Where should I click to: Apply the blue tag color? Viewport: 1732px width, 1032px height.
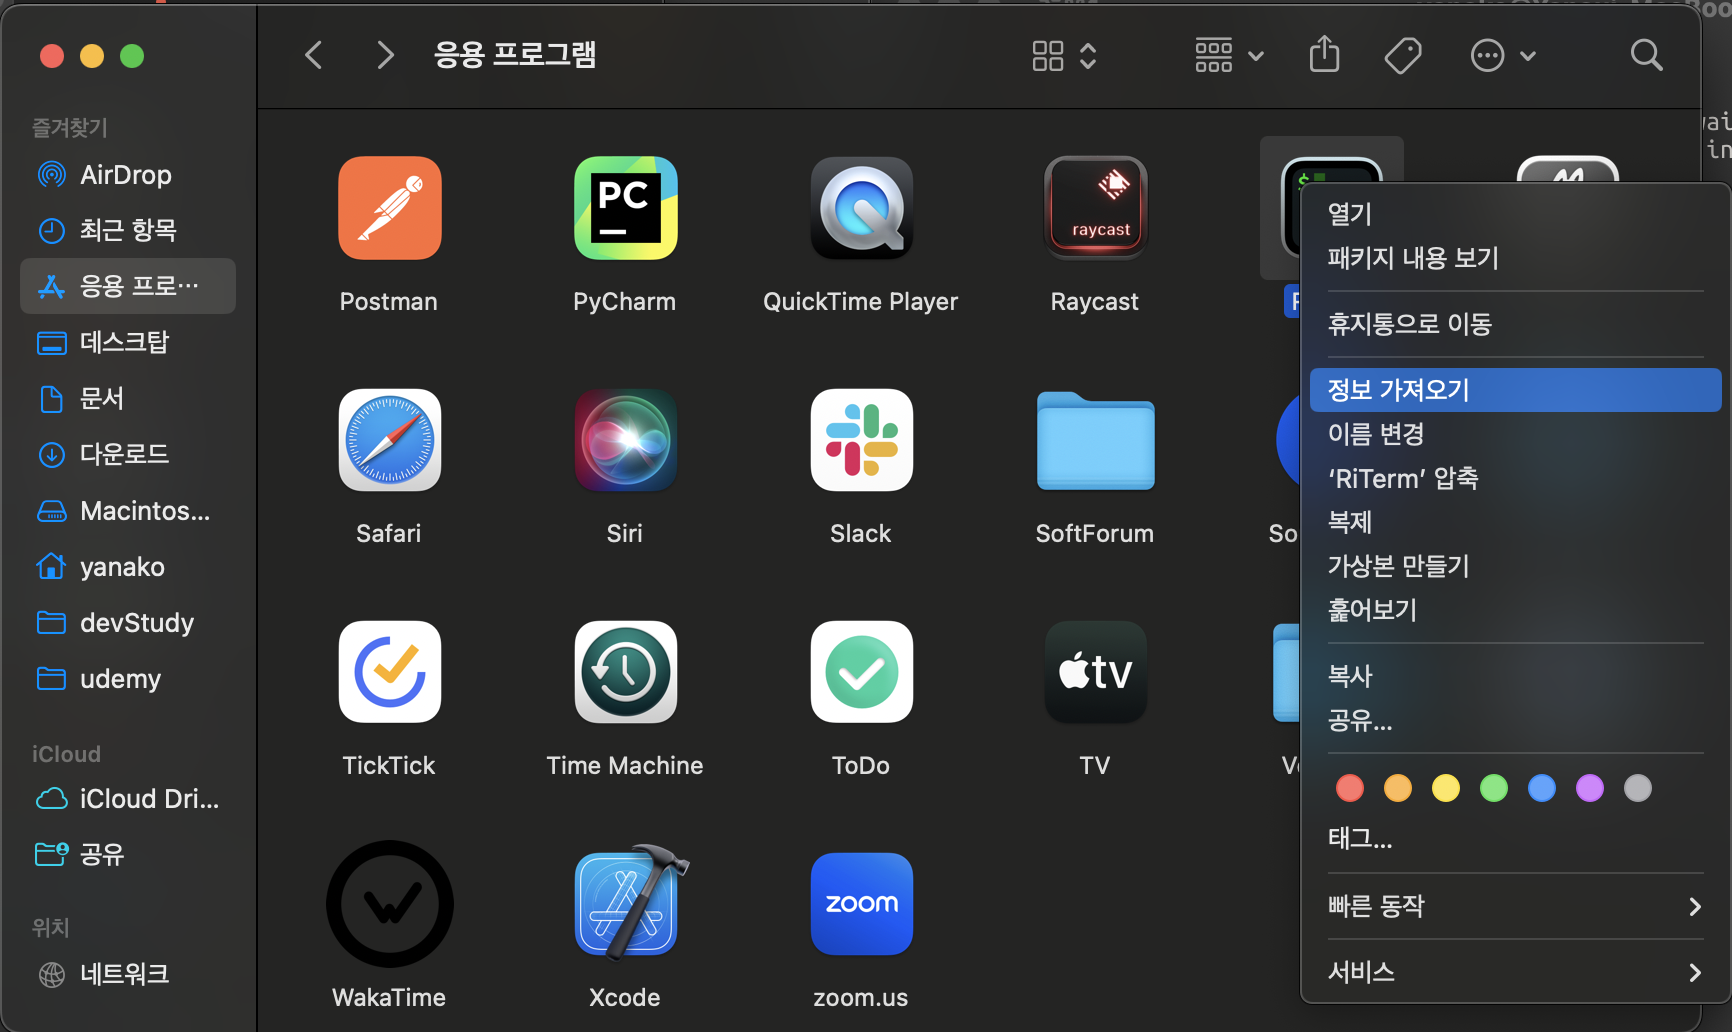click(1542, 788)
